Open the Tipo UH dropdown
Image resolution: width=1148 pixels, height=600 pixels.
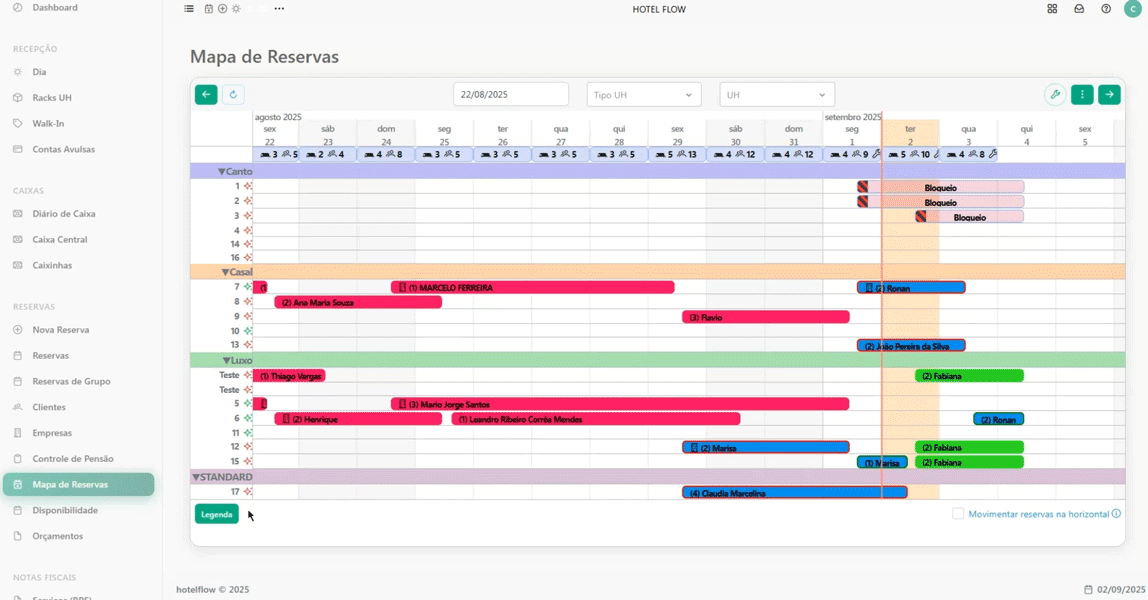[644, 94]
